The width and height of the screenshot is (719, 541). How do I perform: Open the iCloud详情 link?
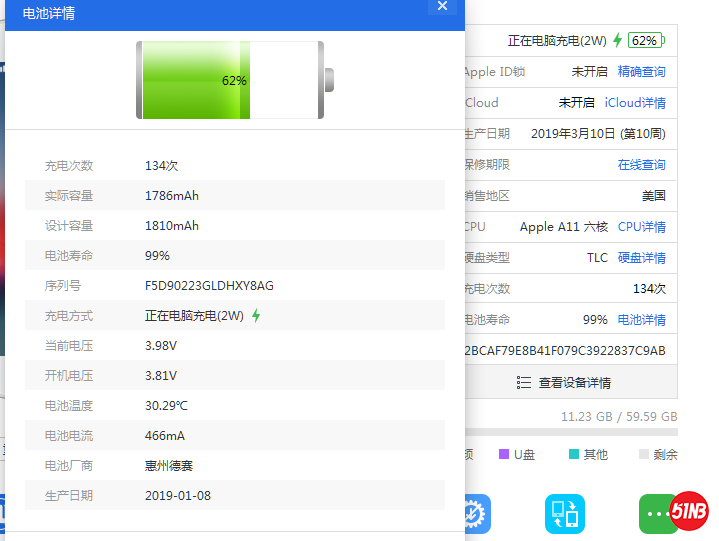tap(634, 103)
